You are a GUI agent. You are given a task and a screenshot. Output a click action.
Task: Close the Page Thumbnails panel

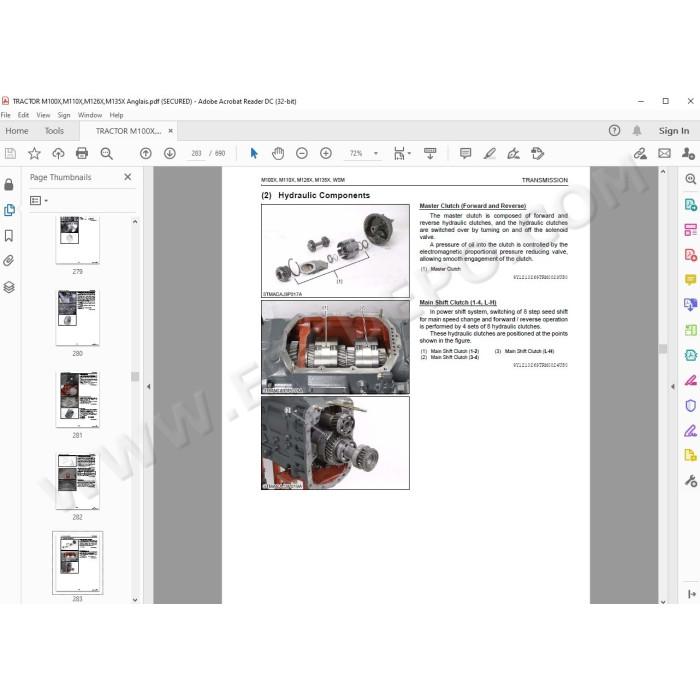tap(128, 177)
